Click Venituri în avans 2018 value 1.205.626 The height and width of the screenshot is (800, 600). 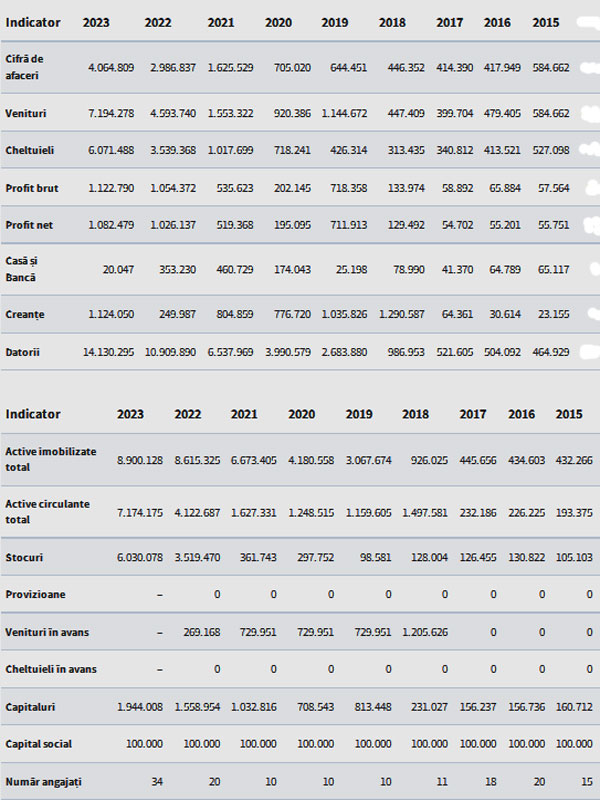coord(424,632)
